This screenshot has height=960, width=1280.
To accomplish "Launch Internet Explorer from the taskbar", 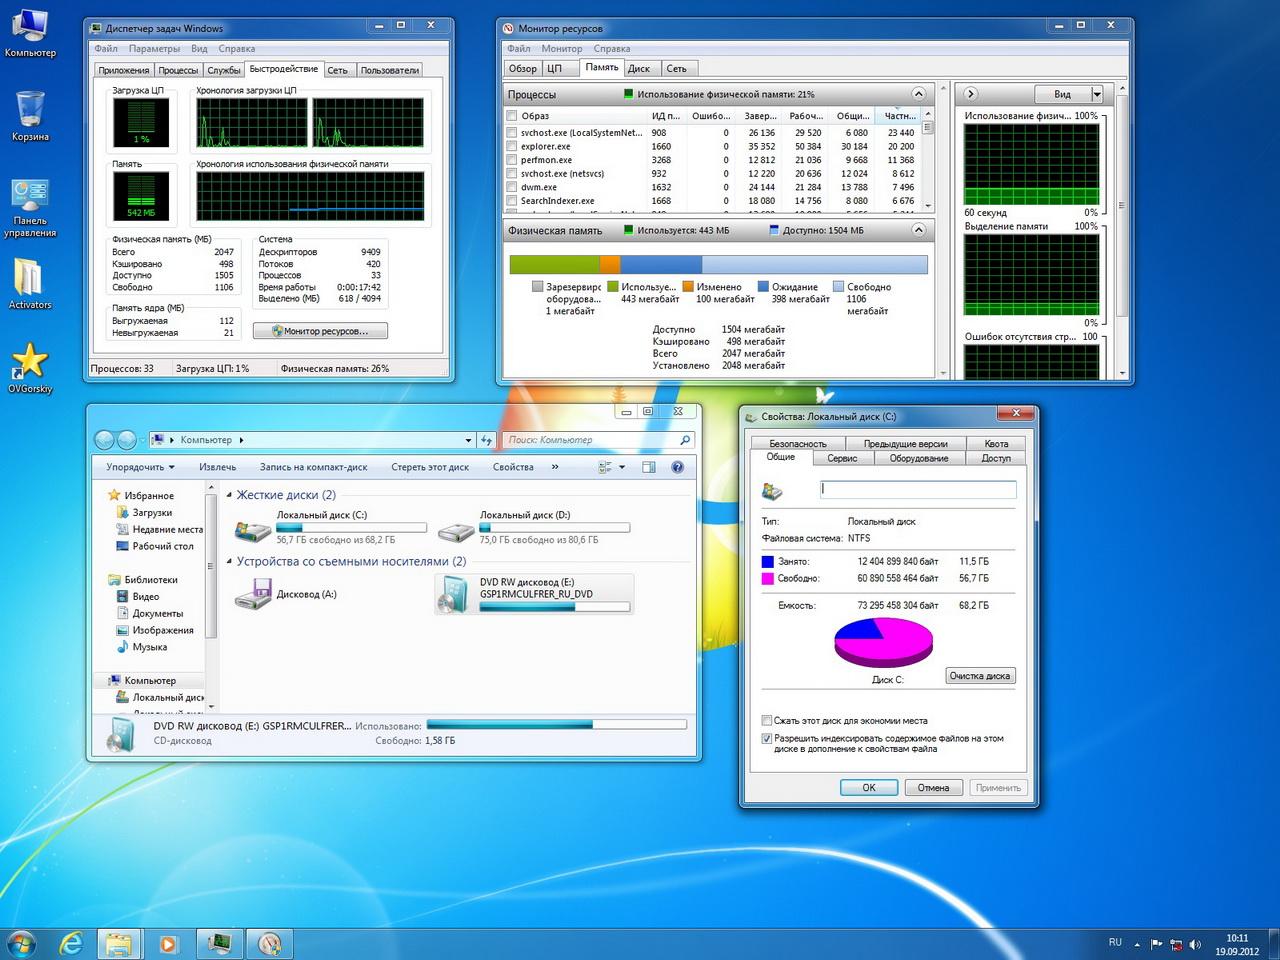I will 71,942.
